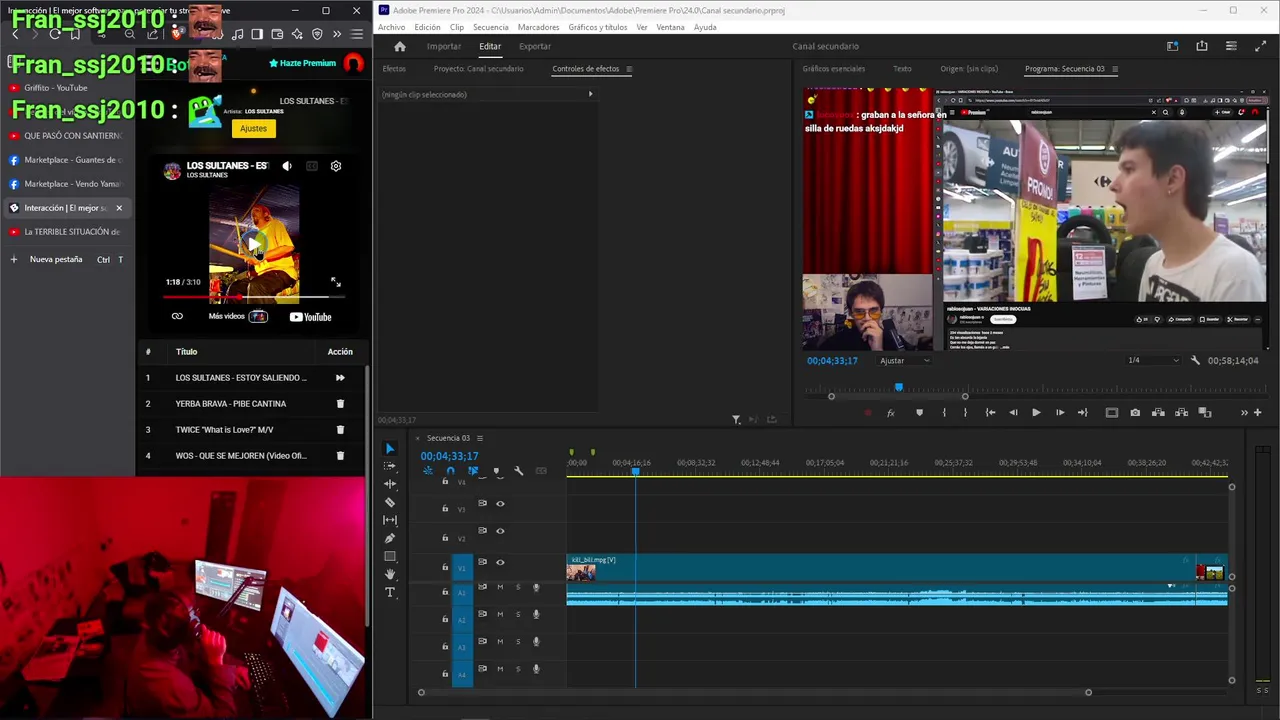This screenshot has height=720, width=1280.
Task: Solo audio track A1
Action: point(518,587)
